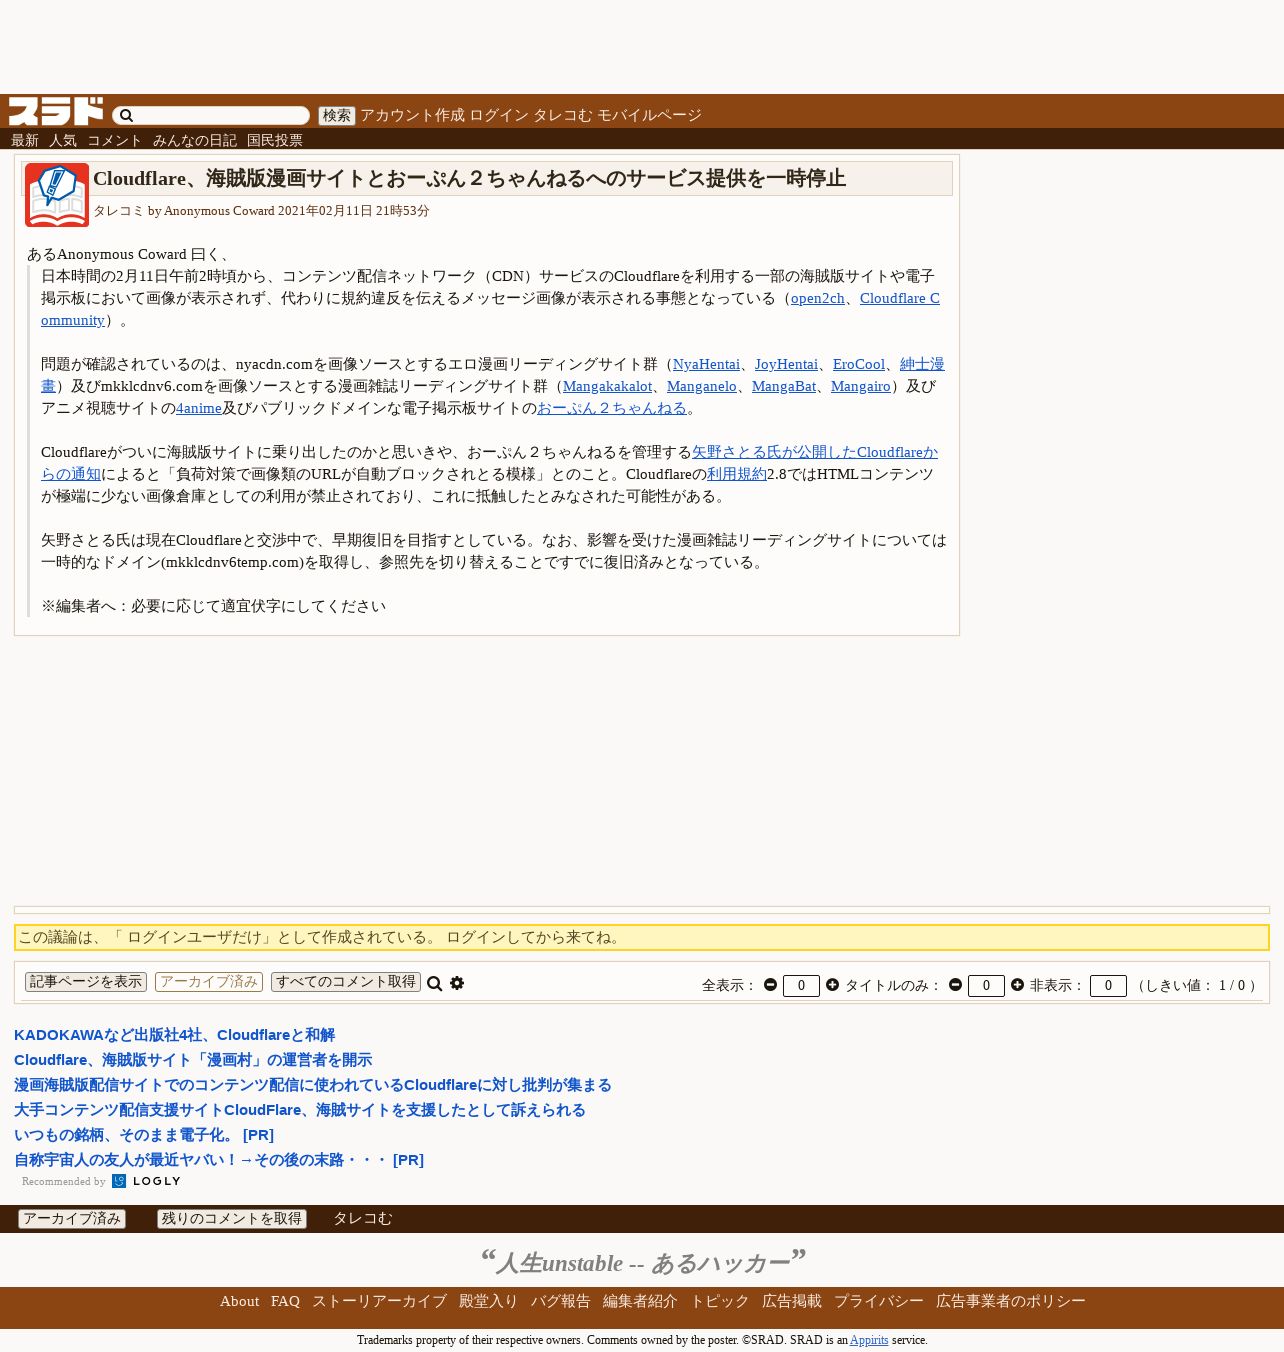Screen dimensions: 1284x1352
Task: Click the 検索 button
Action: point(337,116)
